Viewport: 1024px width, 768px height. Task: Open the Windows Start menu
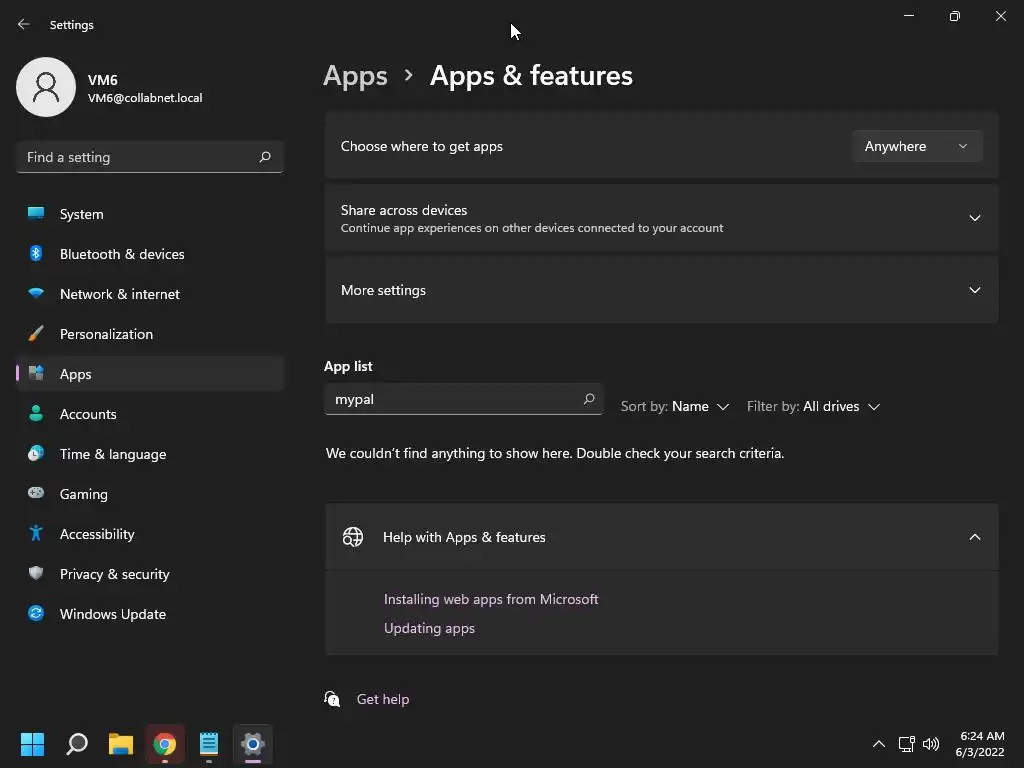33,744
